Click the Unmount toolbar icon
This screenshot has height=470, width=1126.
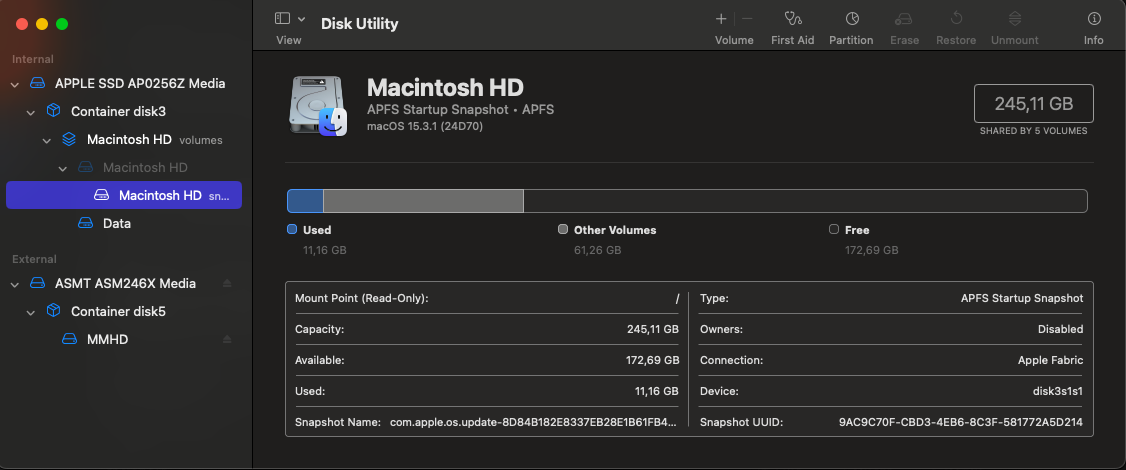pos(1015,19)
